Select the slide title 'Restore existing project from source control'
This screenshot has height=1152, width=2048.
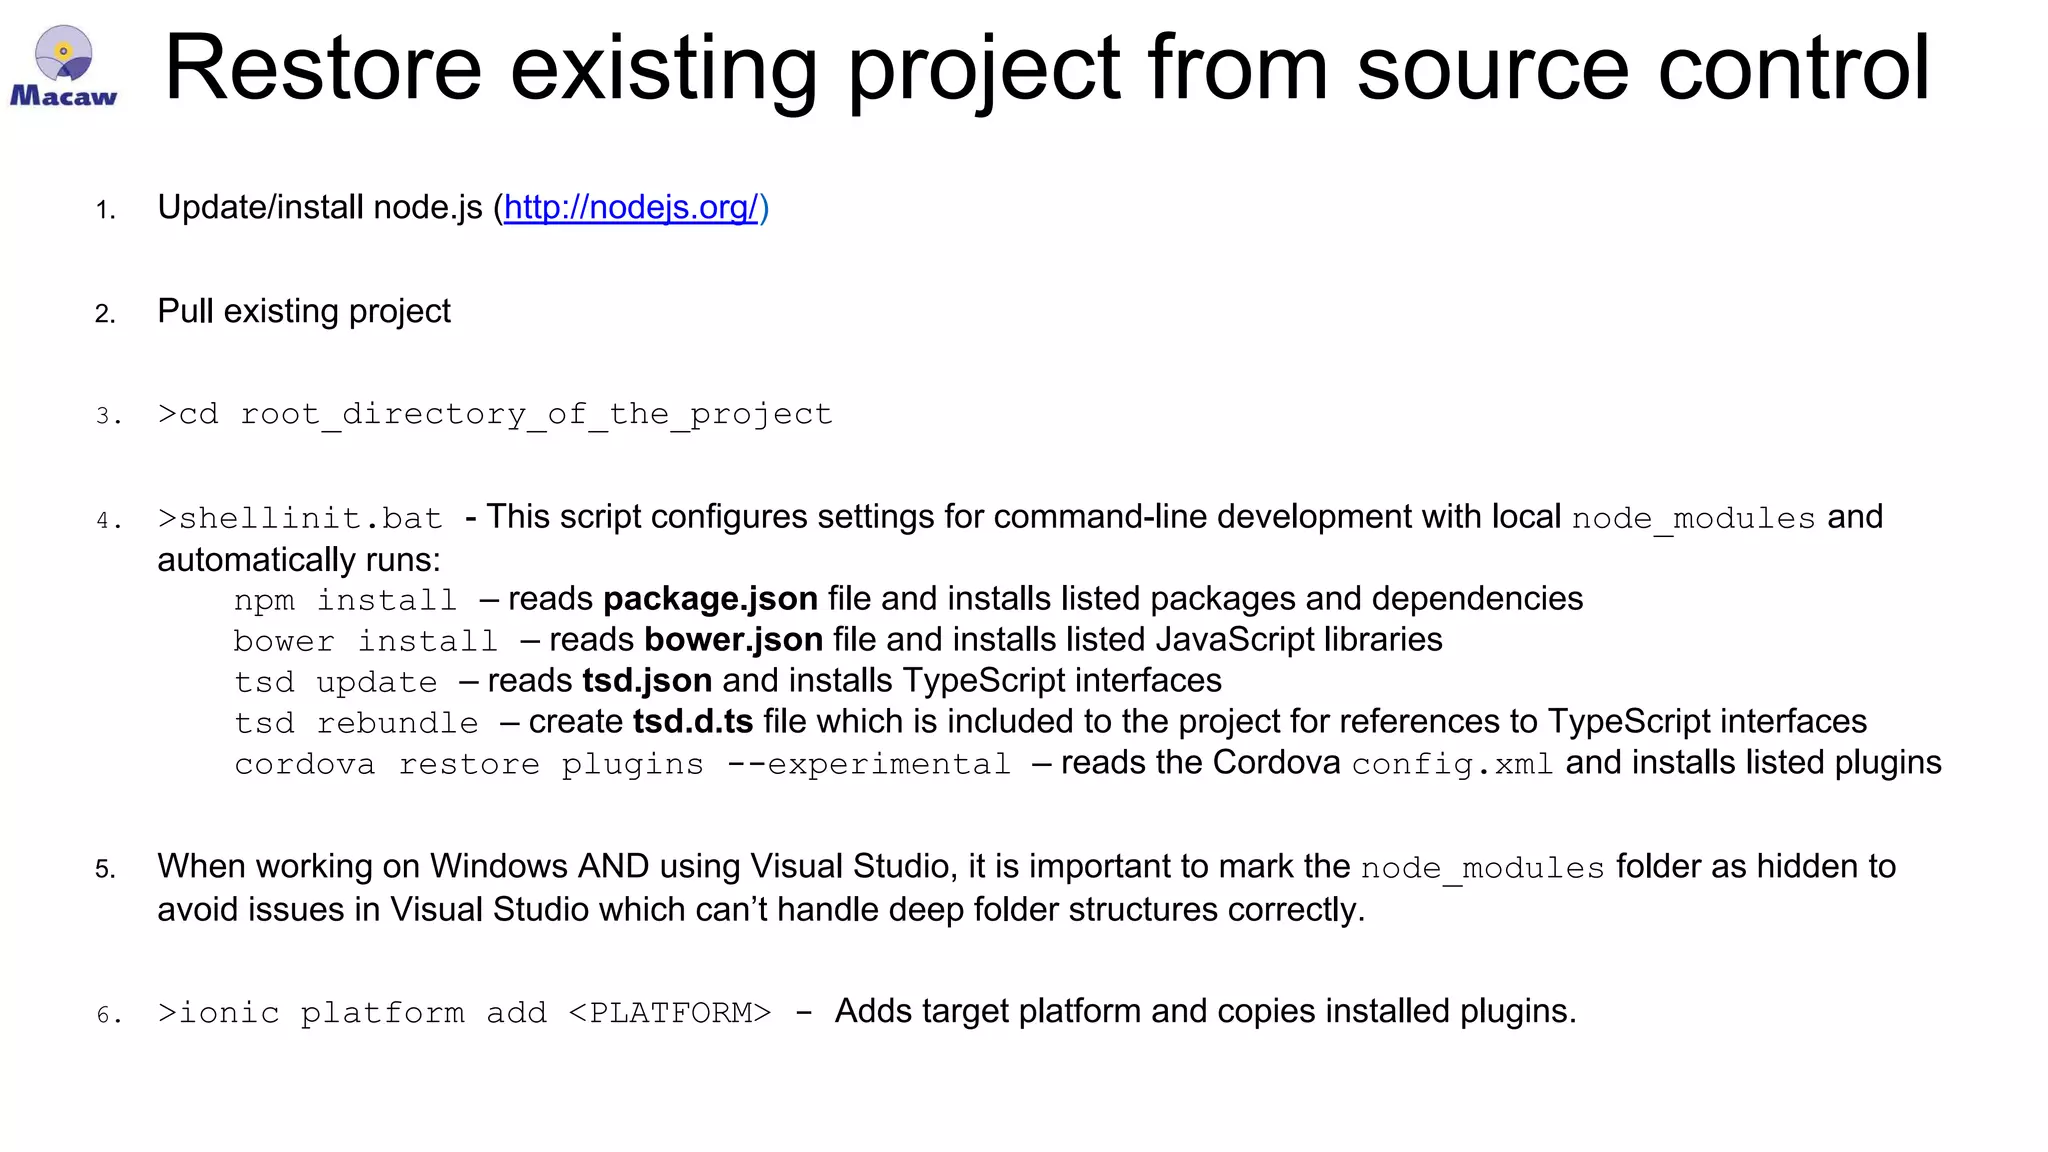tap(1046, 68)
